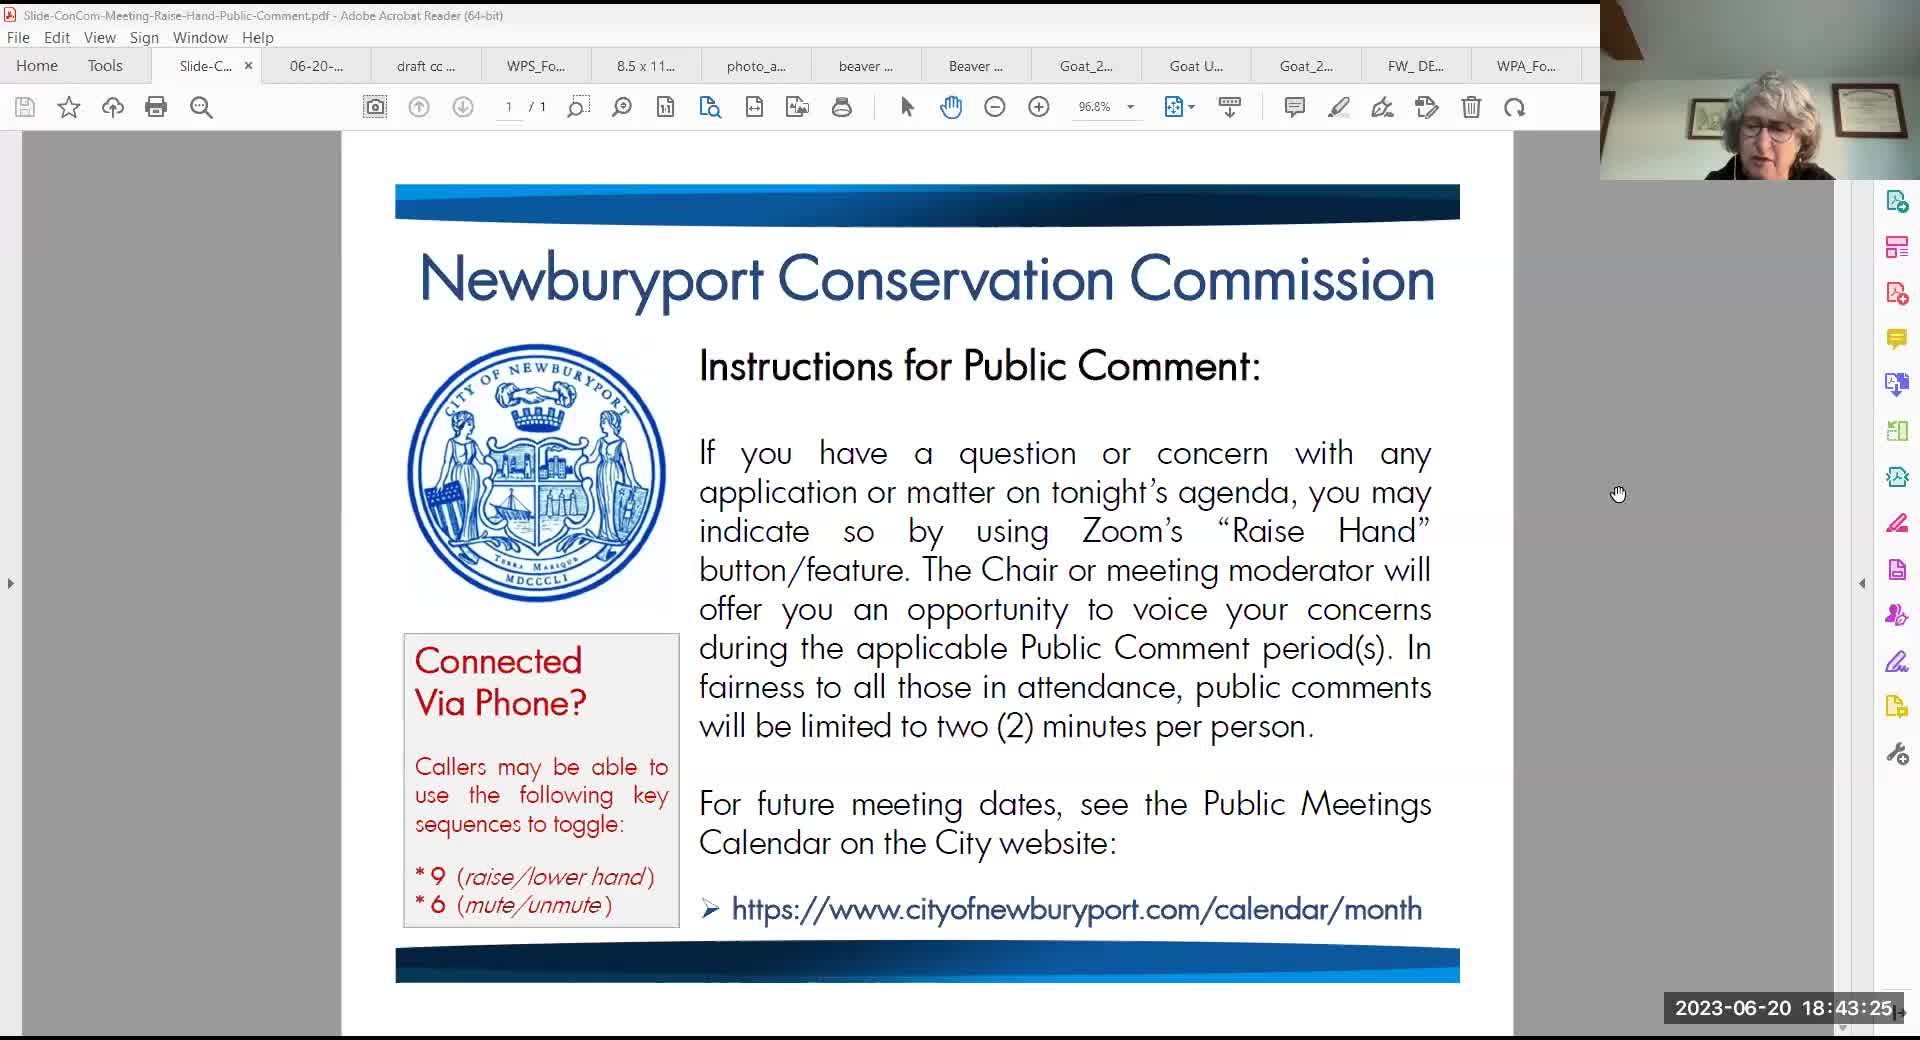Open Fill & Sign tool in right sidebar
This screenshot has height=1040, width=1920.
[x=1897, y=662]
